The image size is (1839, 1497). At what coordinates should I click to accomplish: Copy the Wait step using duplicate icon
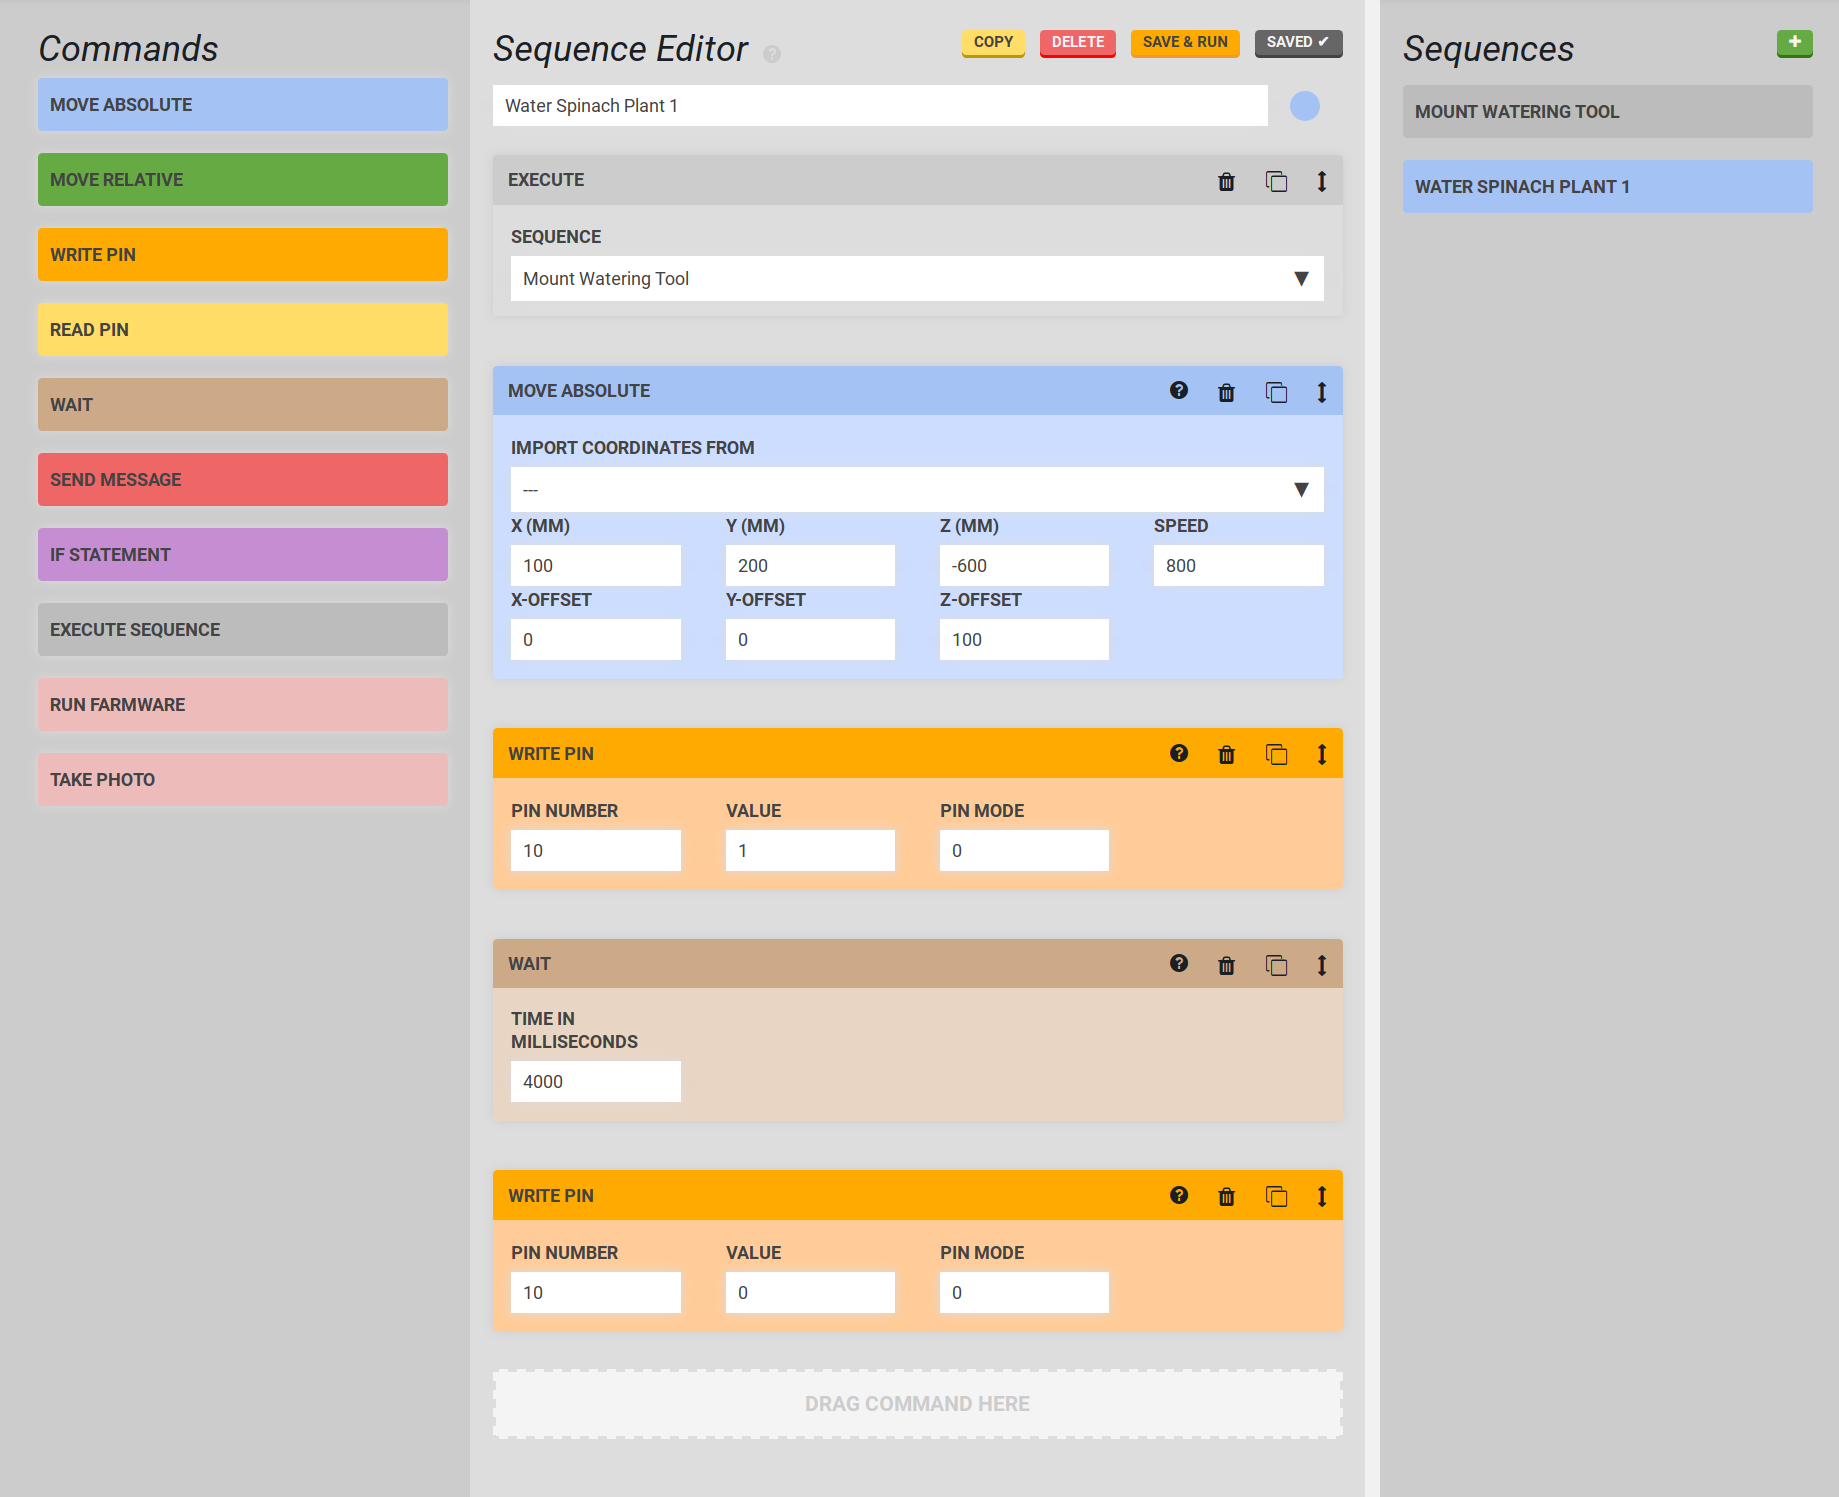coord(1276,965)
